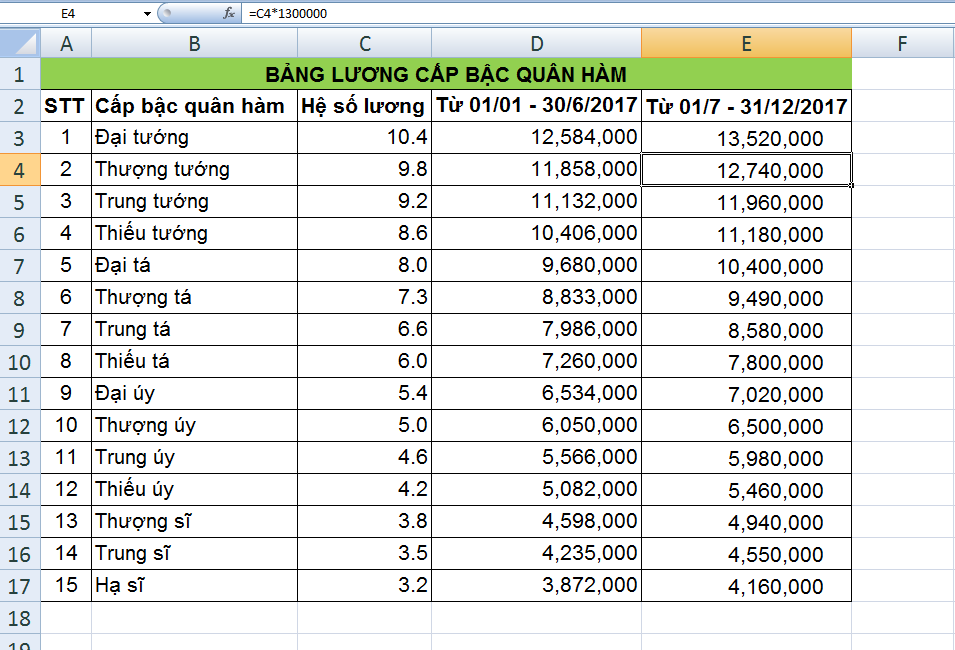955x650 pixels.
Task: Select highlighted column E header
Action: [746, 43]
